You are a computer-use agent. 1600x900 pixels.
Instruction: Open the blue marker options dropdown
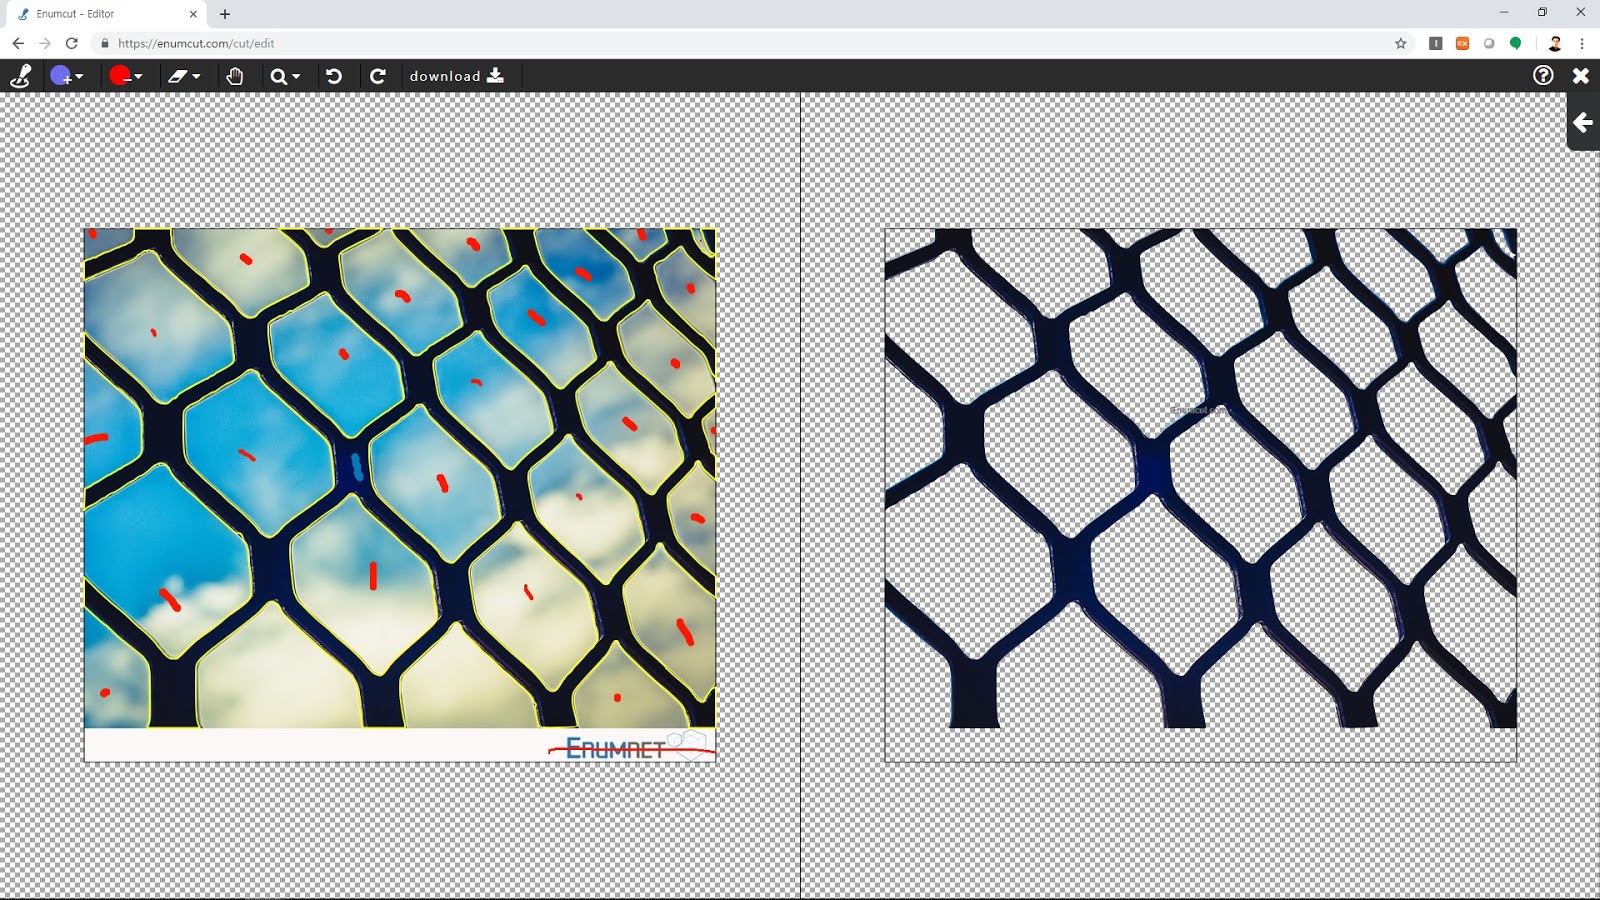point(81,75)
